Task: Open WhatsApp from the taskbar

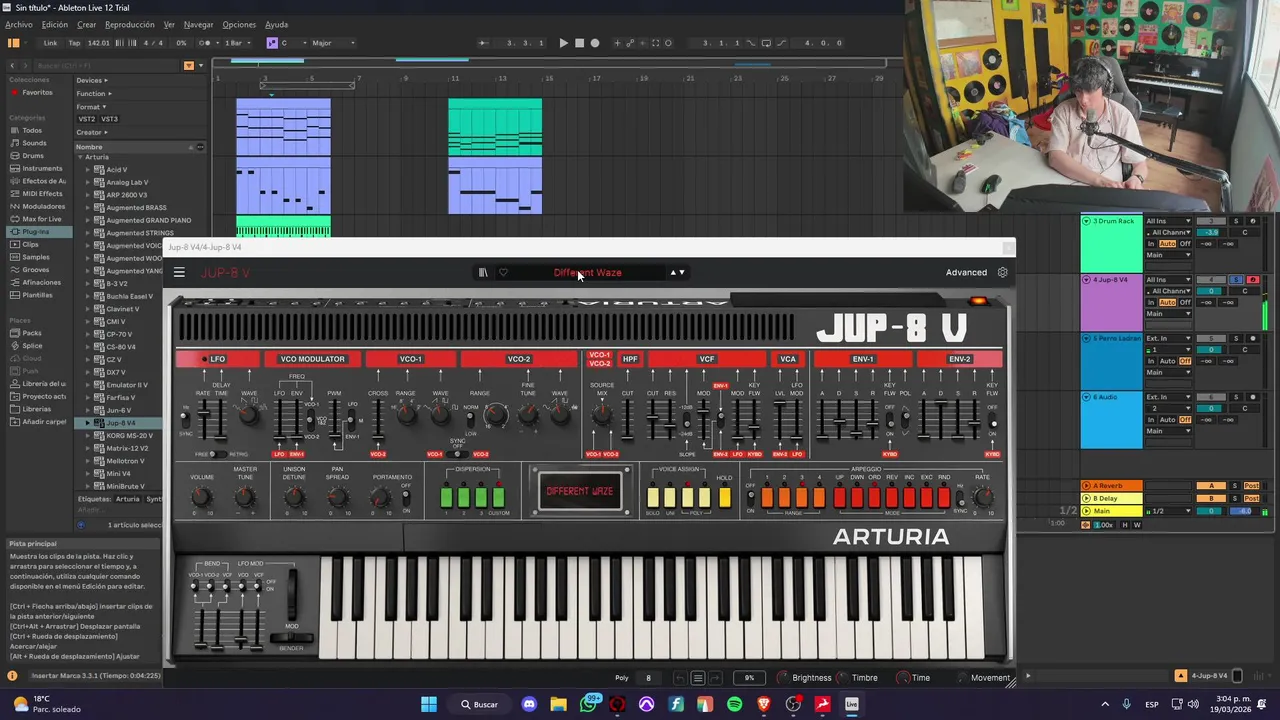Action: (x=588, y=704)
